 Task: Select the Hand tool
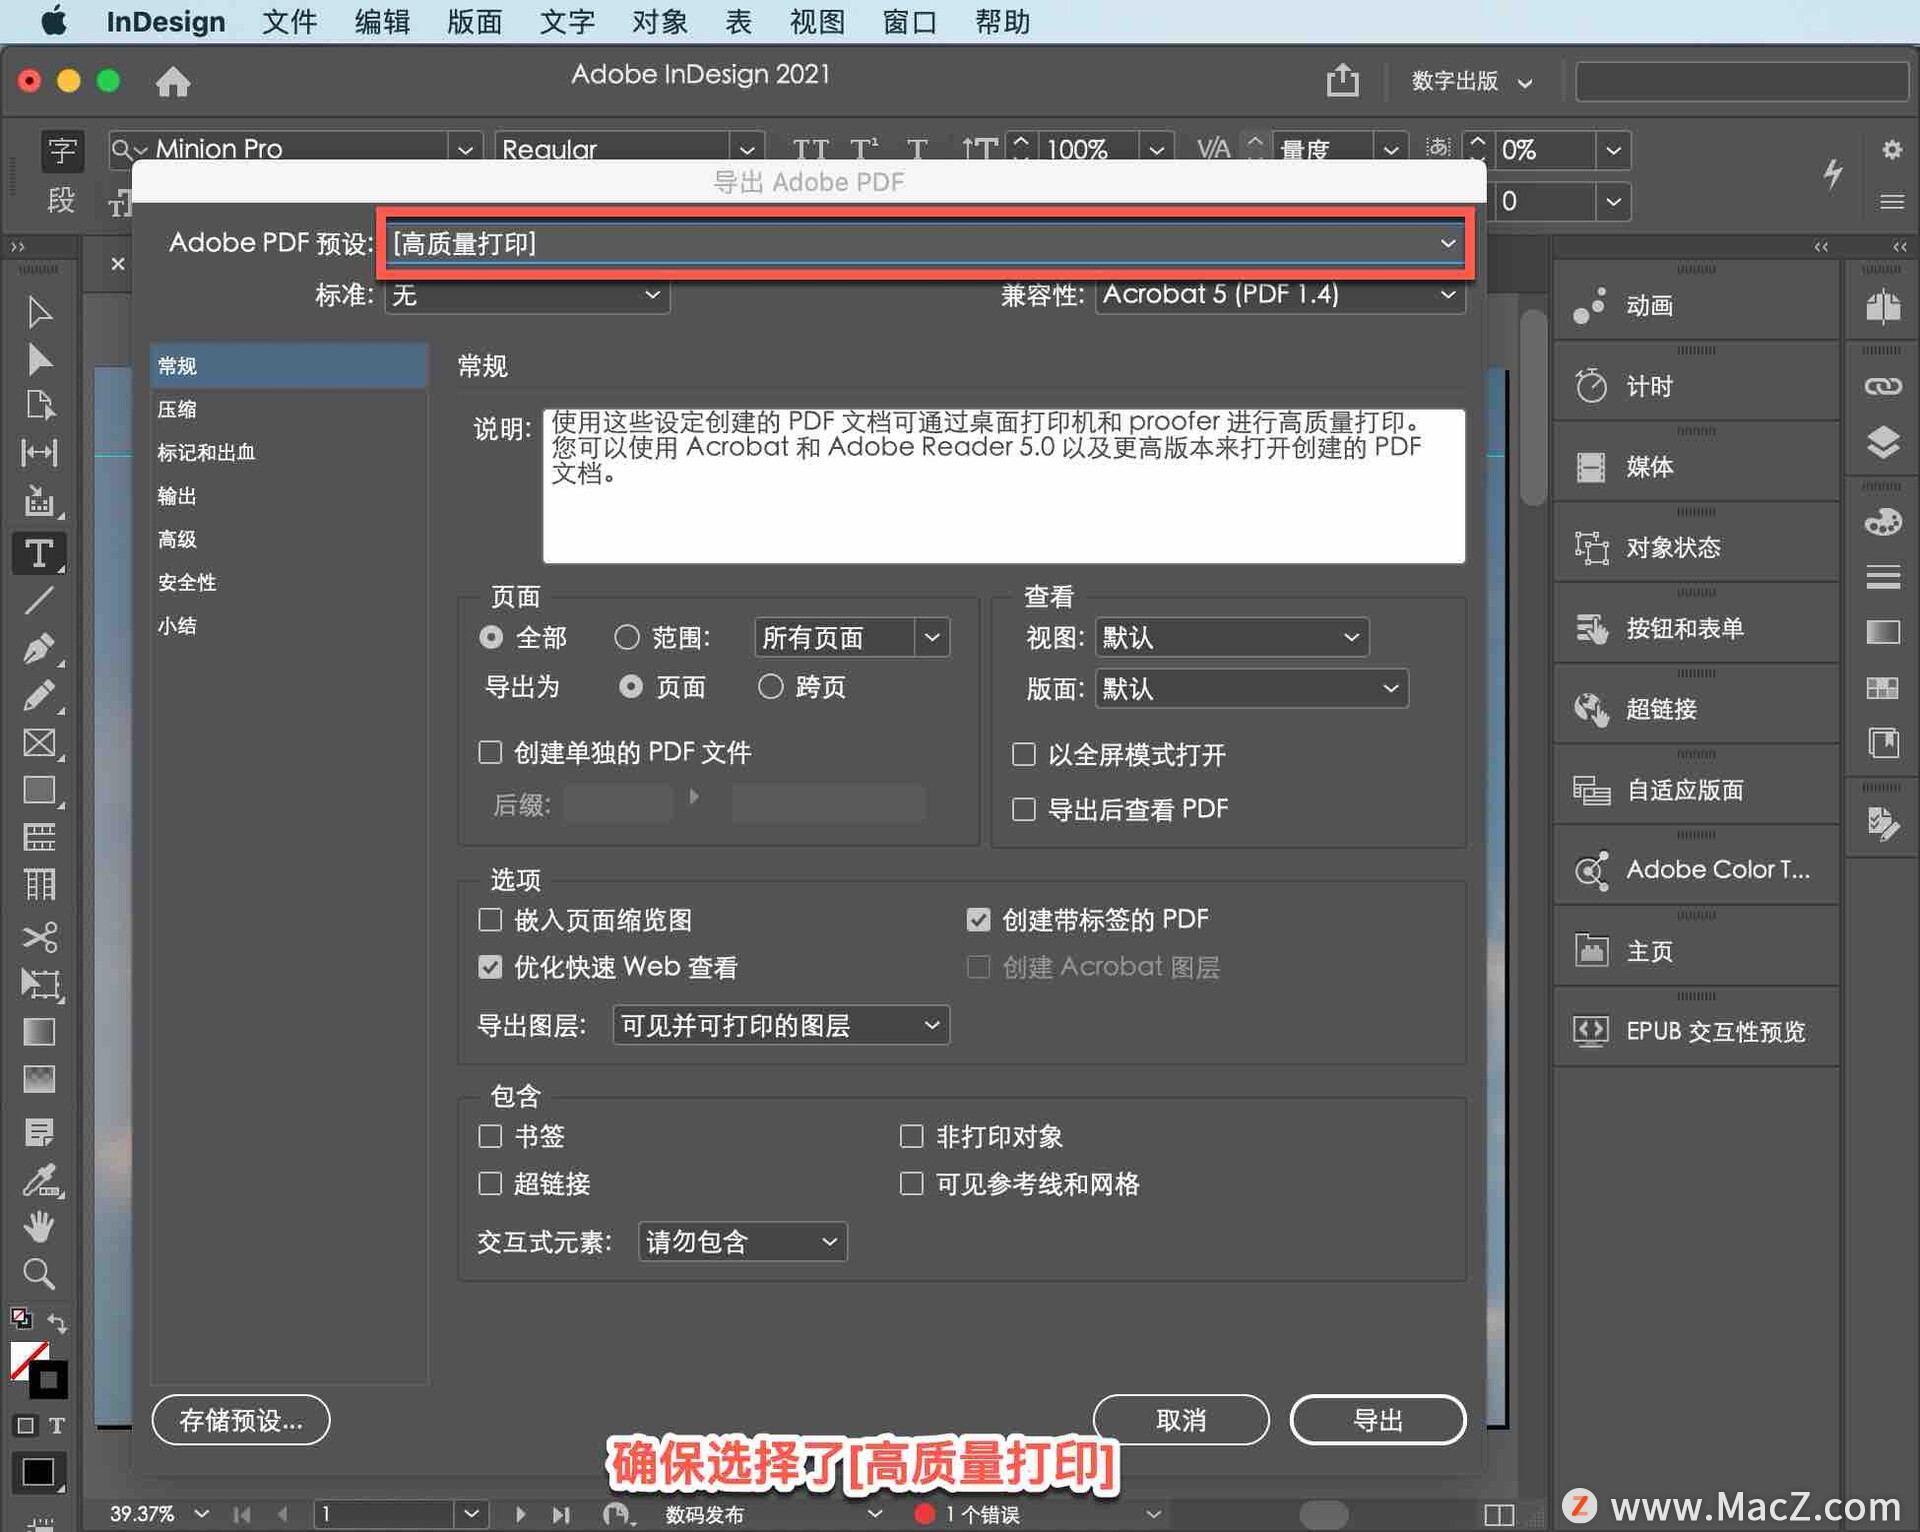pos(39,1226)
